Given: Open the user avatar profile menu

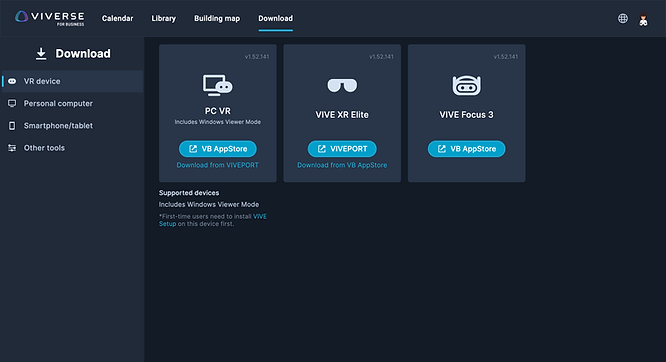Looking at the screenshot, I should [x=643, y=20].
